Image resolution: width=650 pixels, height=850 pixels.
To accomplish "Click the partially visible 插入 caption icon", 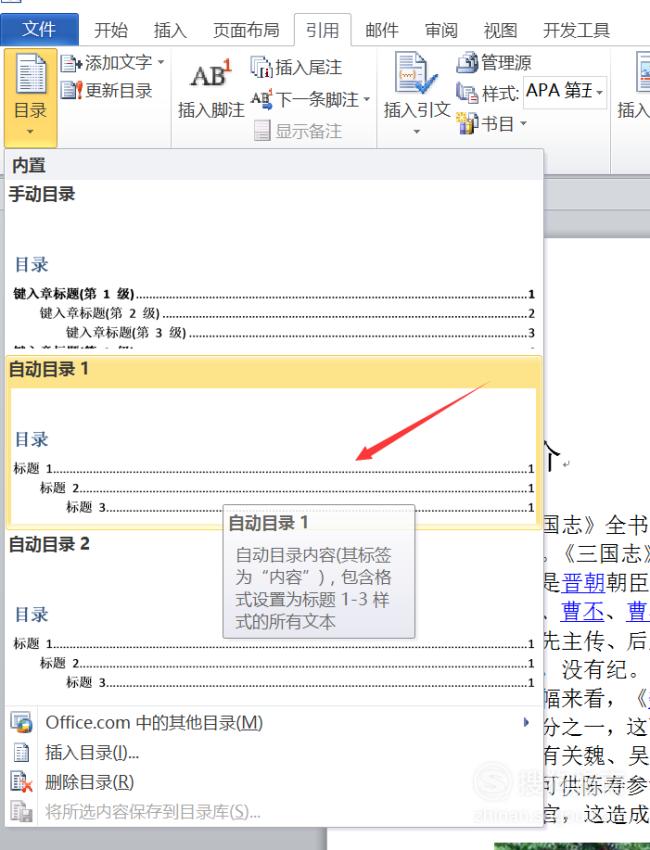I will (x=643, y=74).
